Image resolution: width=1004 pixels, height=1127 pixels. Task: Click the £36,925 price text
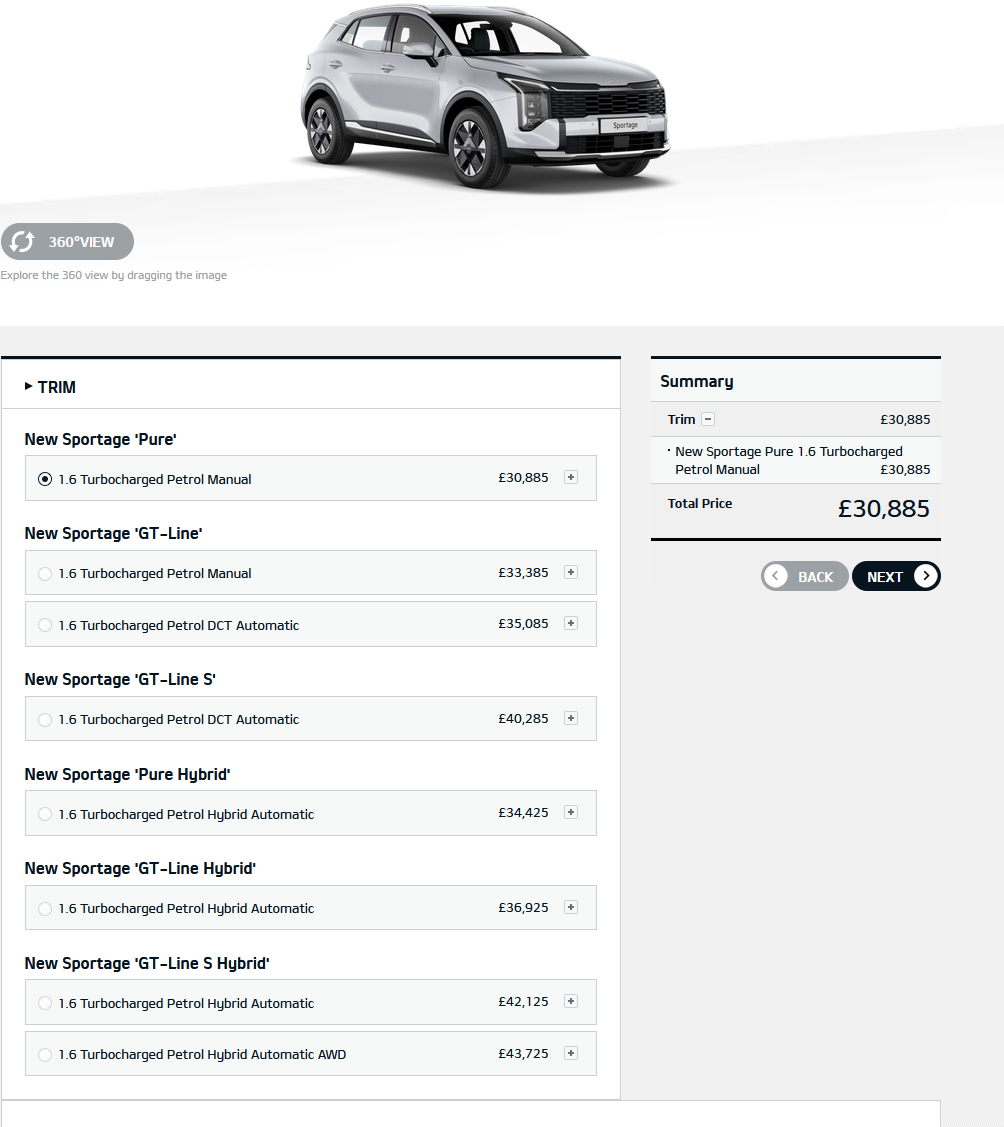point(523,908)
